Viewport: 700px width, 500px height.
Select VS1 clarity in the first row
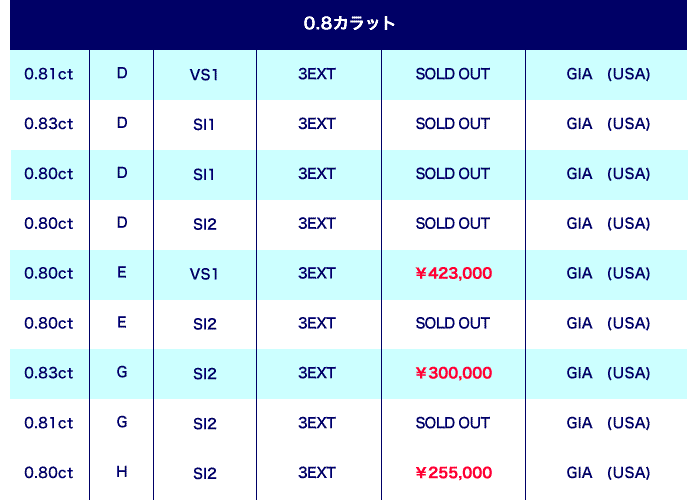click(204, 74)
